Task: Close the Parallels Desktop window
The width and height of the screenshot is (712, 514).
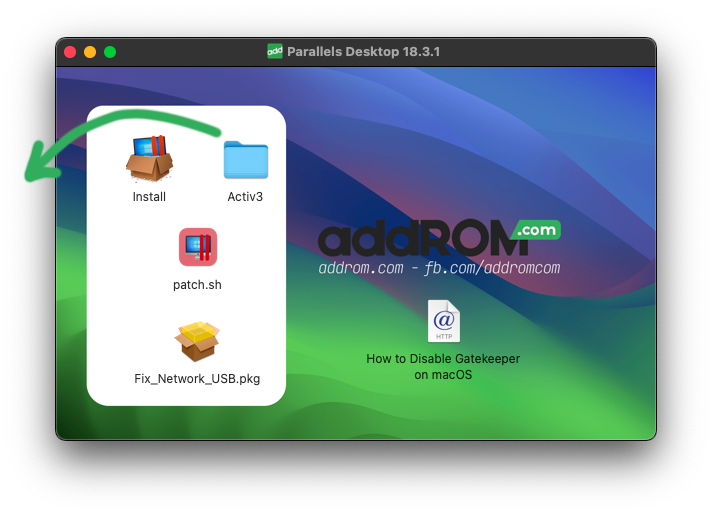Action: pyautogui.click(x=70, y=52)
